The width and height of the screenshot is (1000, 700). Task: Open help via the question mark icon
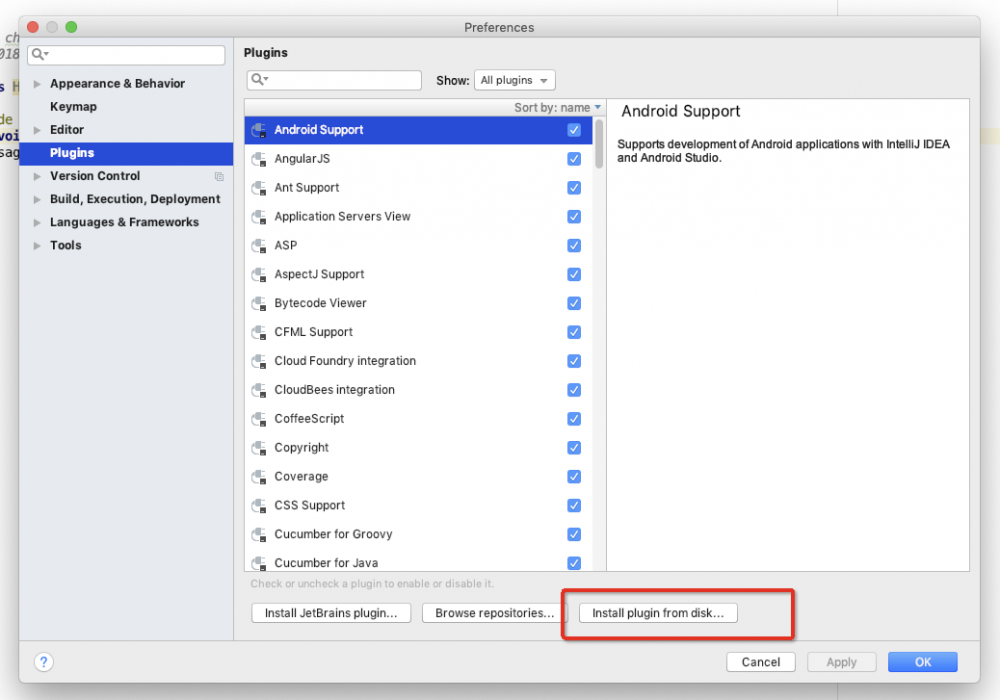click(x=43, y=661)
